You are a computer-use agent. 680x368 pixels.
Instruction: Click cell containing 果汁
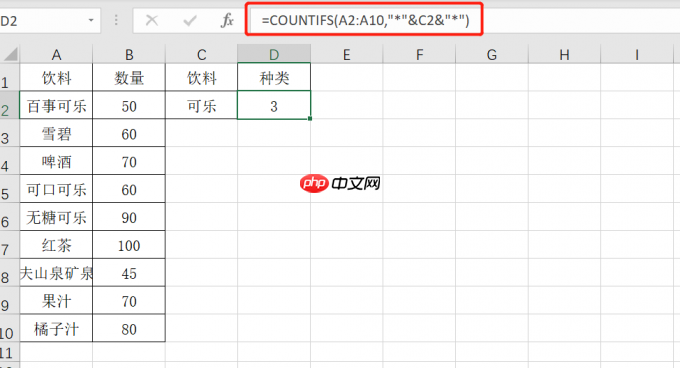(56, 300)
